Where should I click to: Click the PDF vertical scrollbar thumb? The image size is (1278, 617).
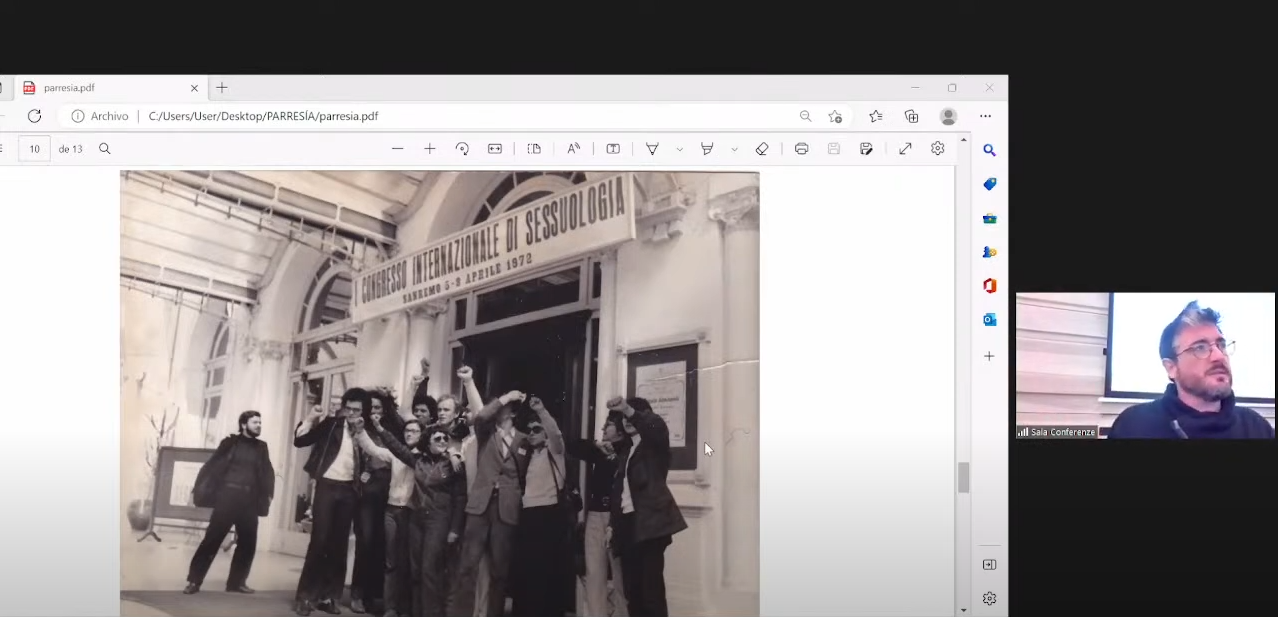point(964,478)
